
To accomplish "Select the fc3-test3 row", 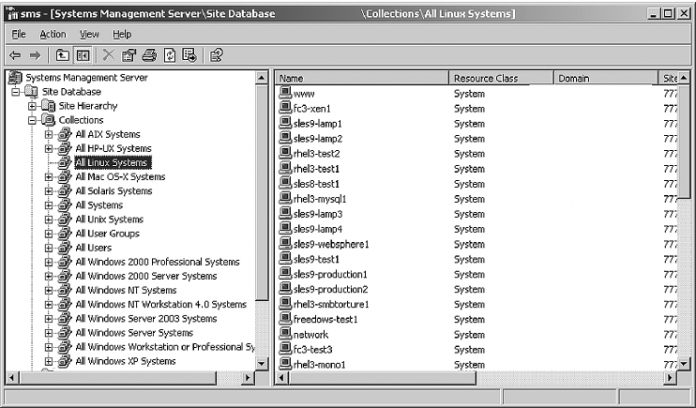I will tap(476, 349).
